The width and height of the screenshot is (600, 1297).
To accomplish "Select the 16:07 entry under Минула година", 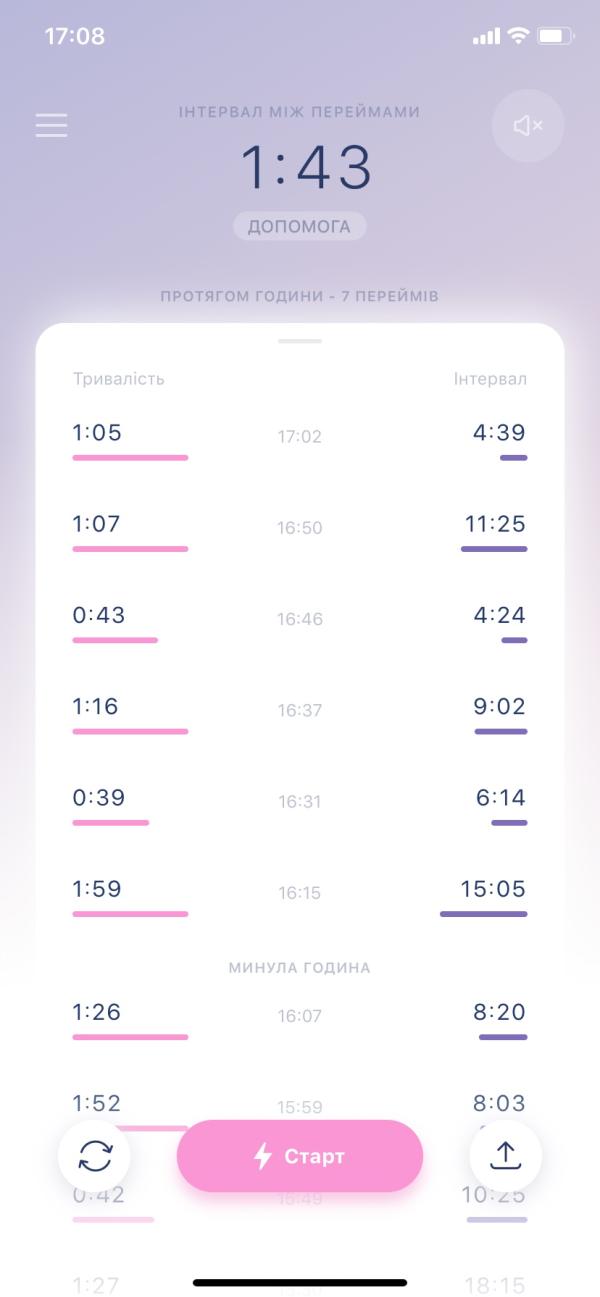I will click(300, 1019).
